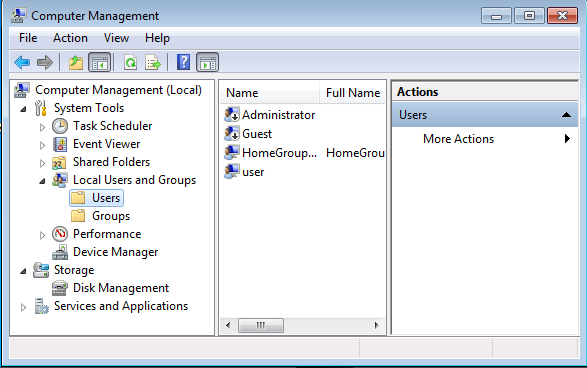Click Local Users and Groups icon
The image size is (587, 368).
pos(60,180)
